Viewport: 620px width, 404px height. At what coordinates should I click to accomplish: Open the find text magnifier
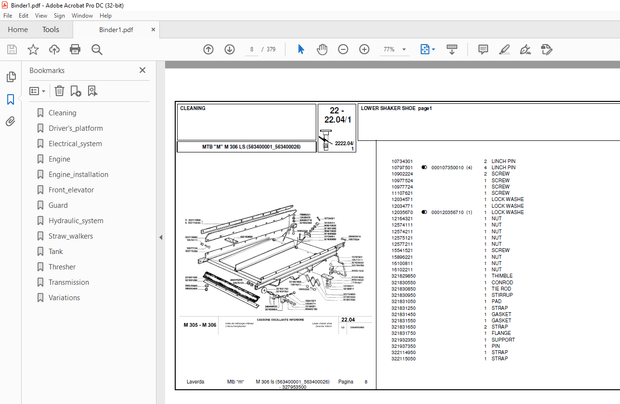[97, 49]
